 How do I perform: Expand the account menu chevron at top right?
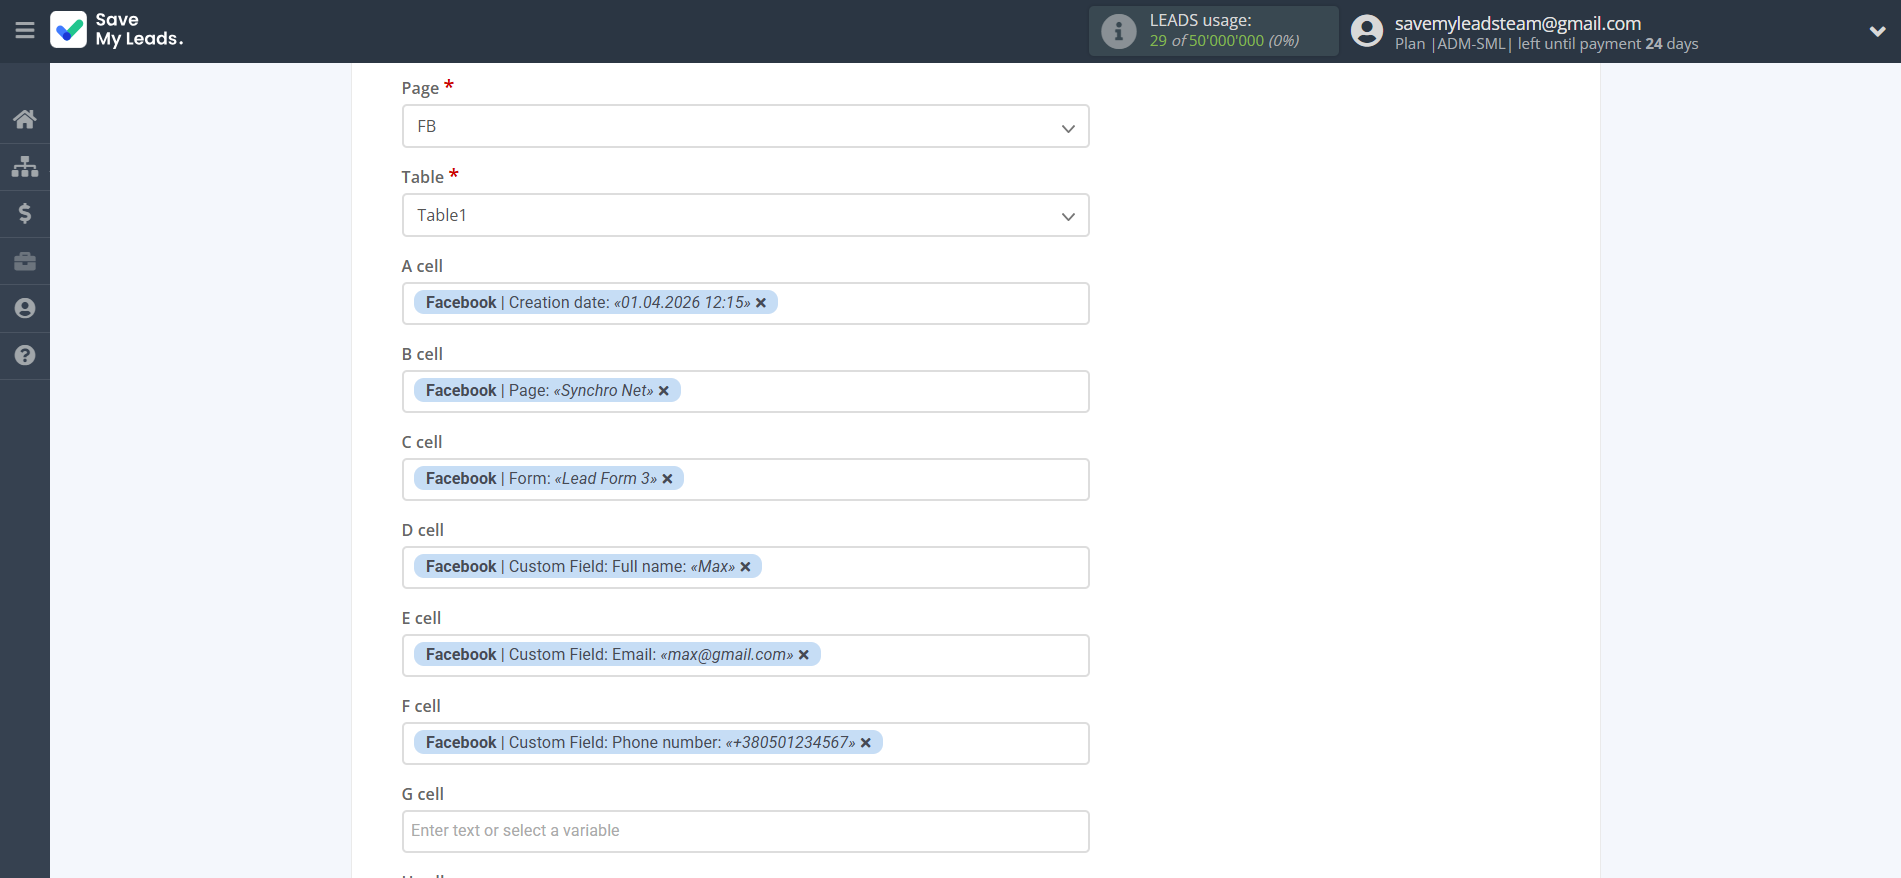[1877, 31]
